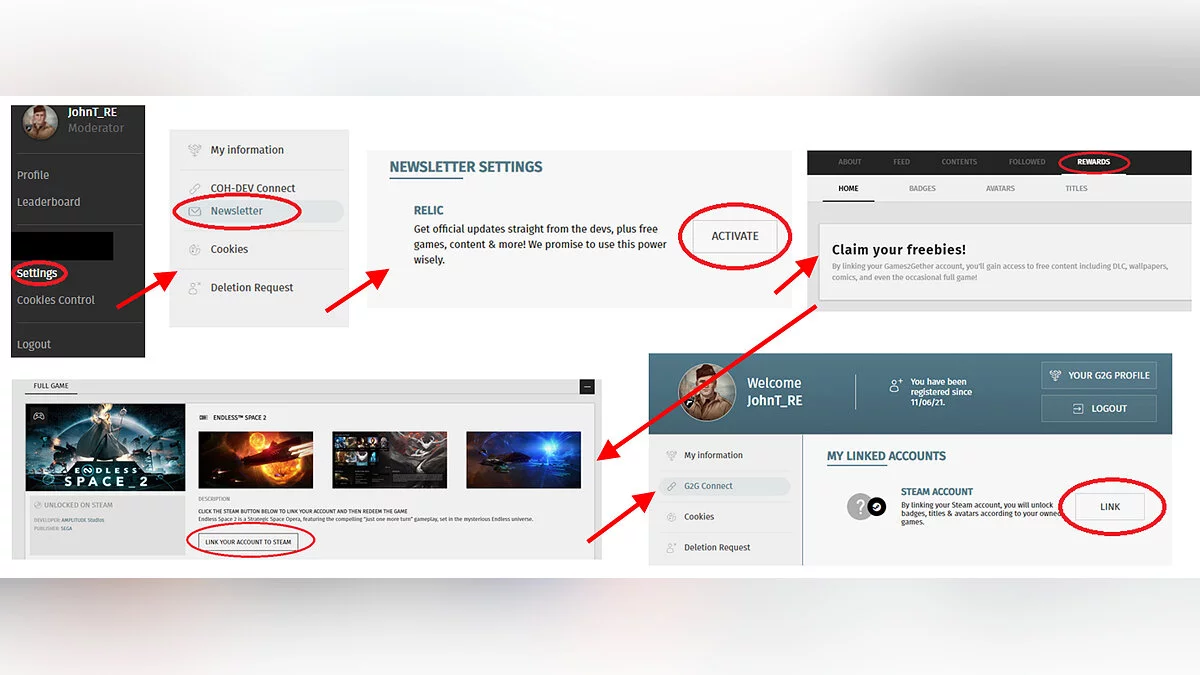Screen dimensions: 1200x675
Task: Open the blue nebula spaceship screenshot
Action: point(523,460)
